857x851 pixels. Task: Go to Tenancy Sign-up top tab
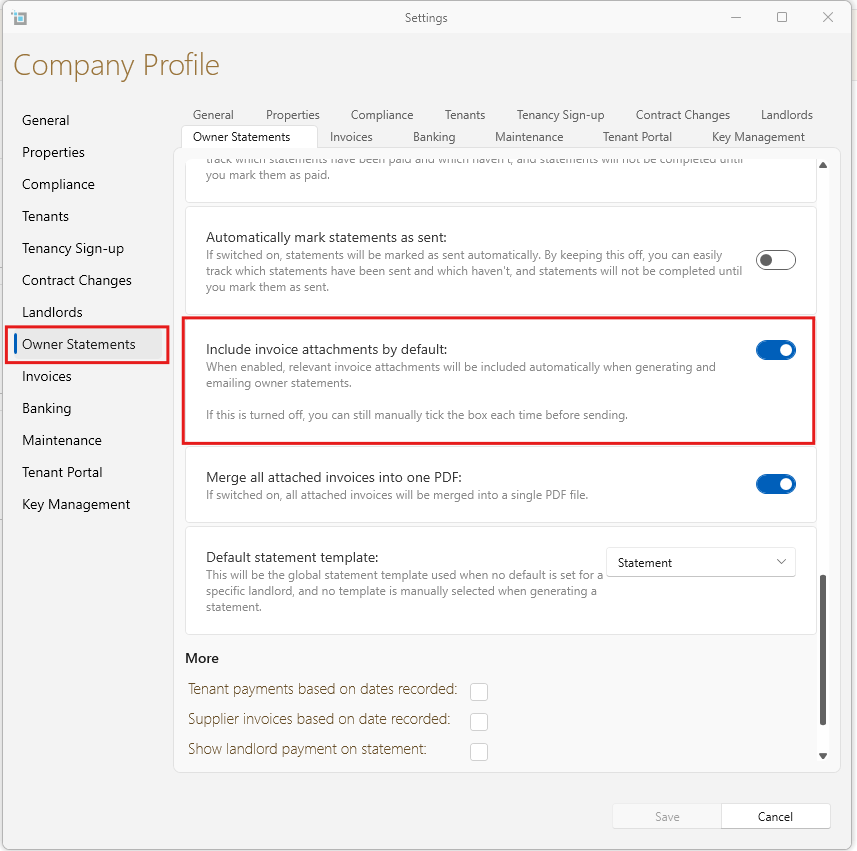click(x=560, y=115)
